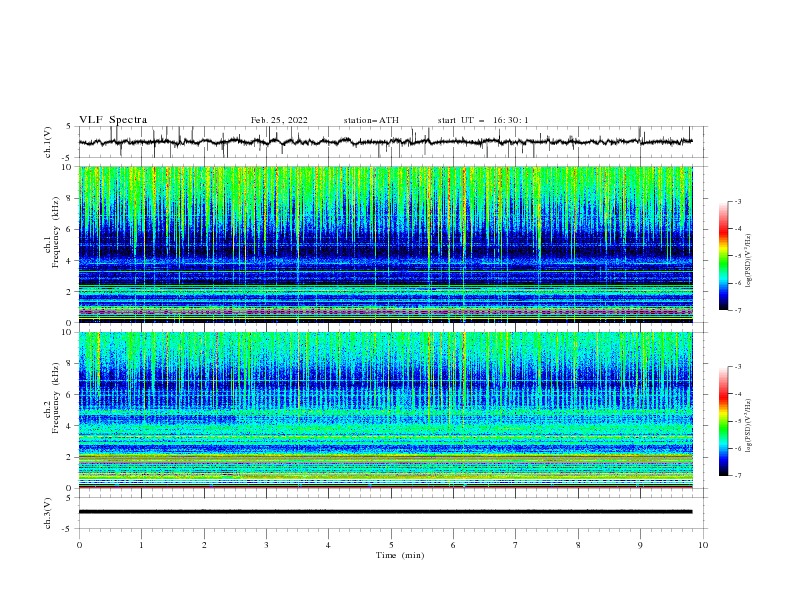Screen dimensions: 792x612
Task: Click the "Time (min)" axis label
Action: point(400,555)
